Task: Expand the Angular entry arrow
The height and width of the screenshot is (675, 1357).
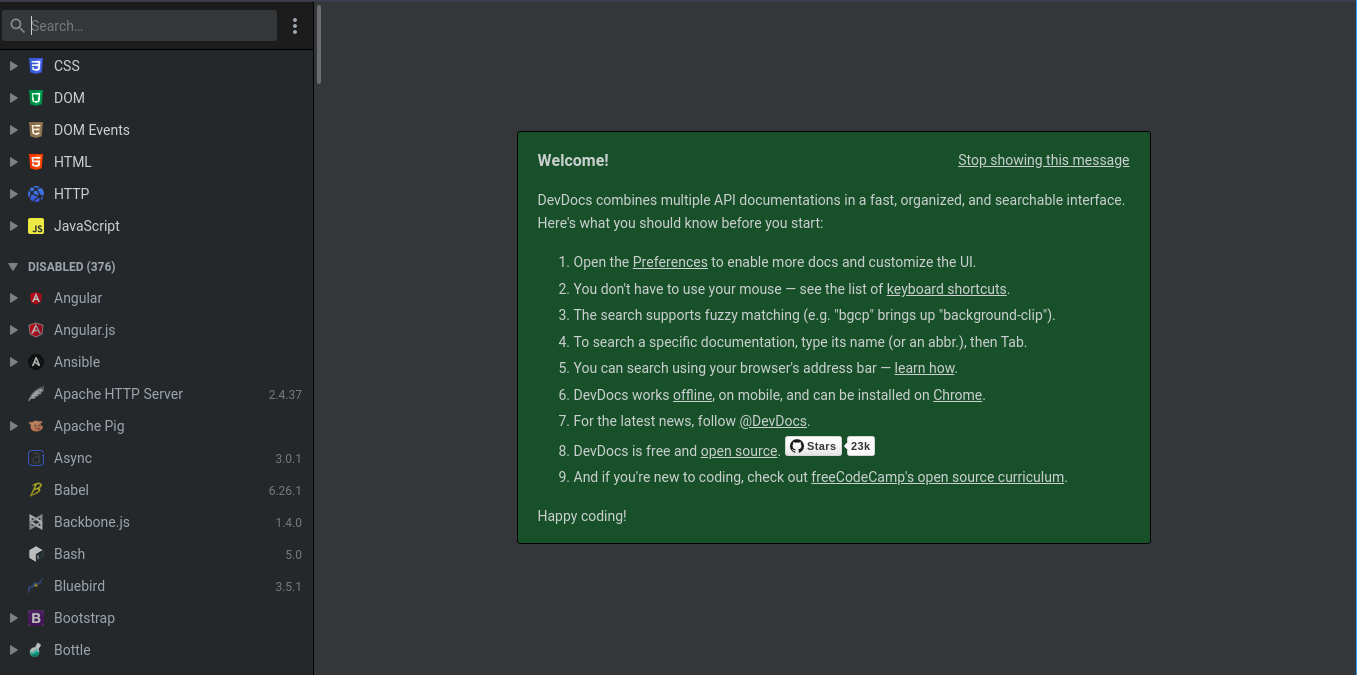Action: point(13,298)
